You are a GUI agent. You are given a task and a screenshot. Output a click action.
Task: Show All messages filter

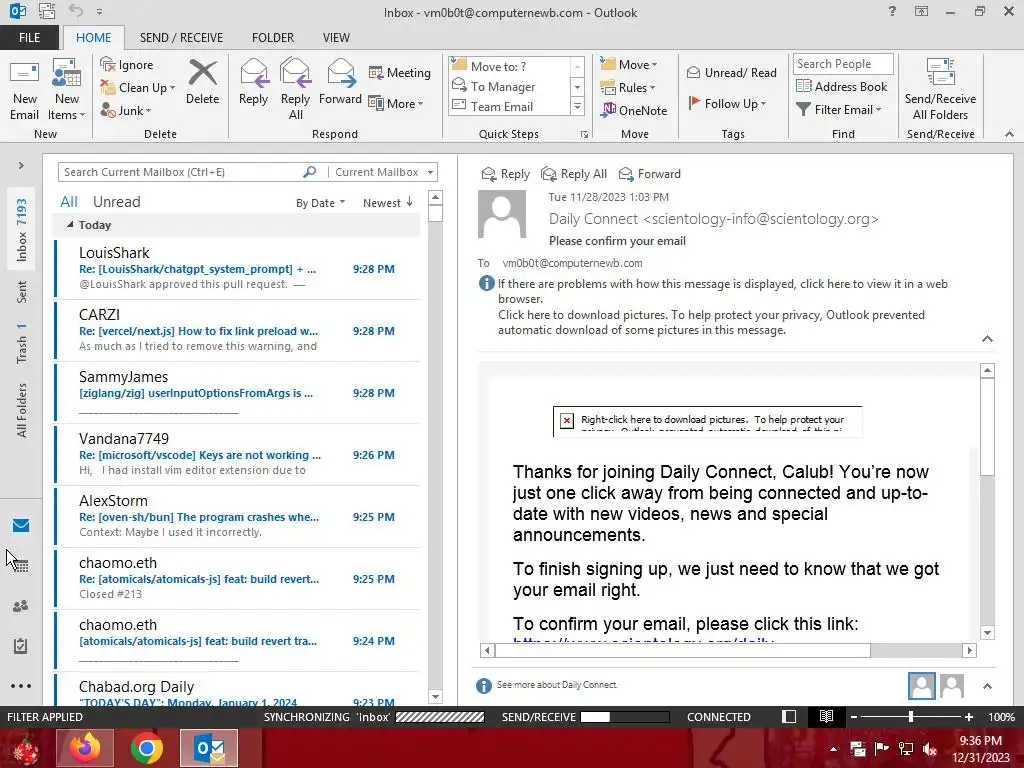pos(69,202)
